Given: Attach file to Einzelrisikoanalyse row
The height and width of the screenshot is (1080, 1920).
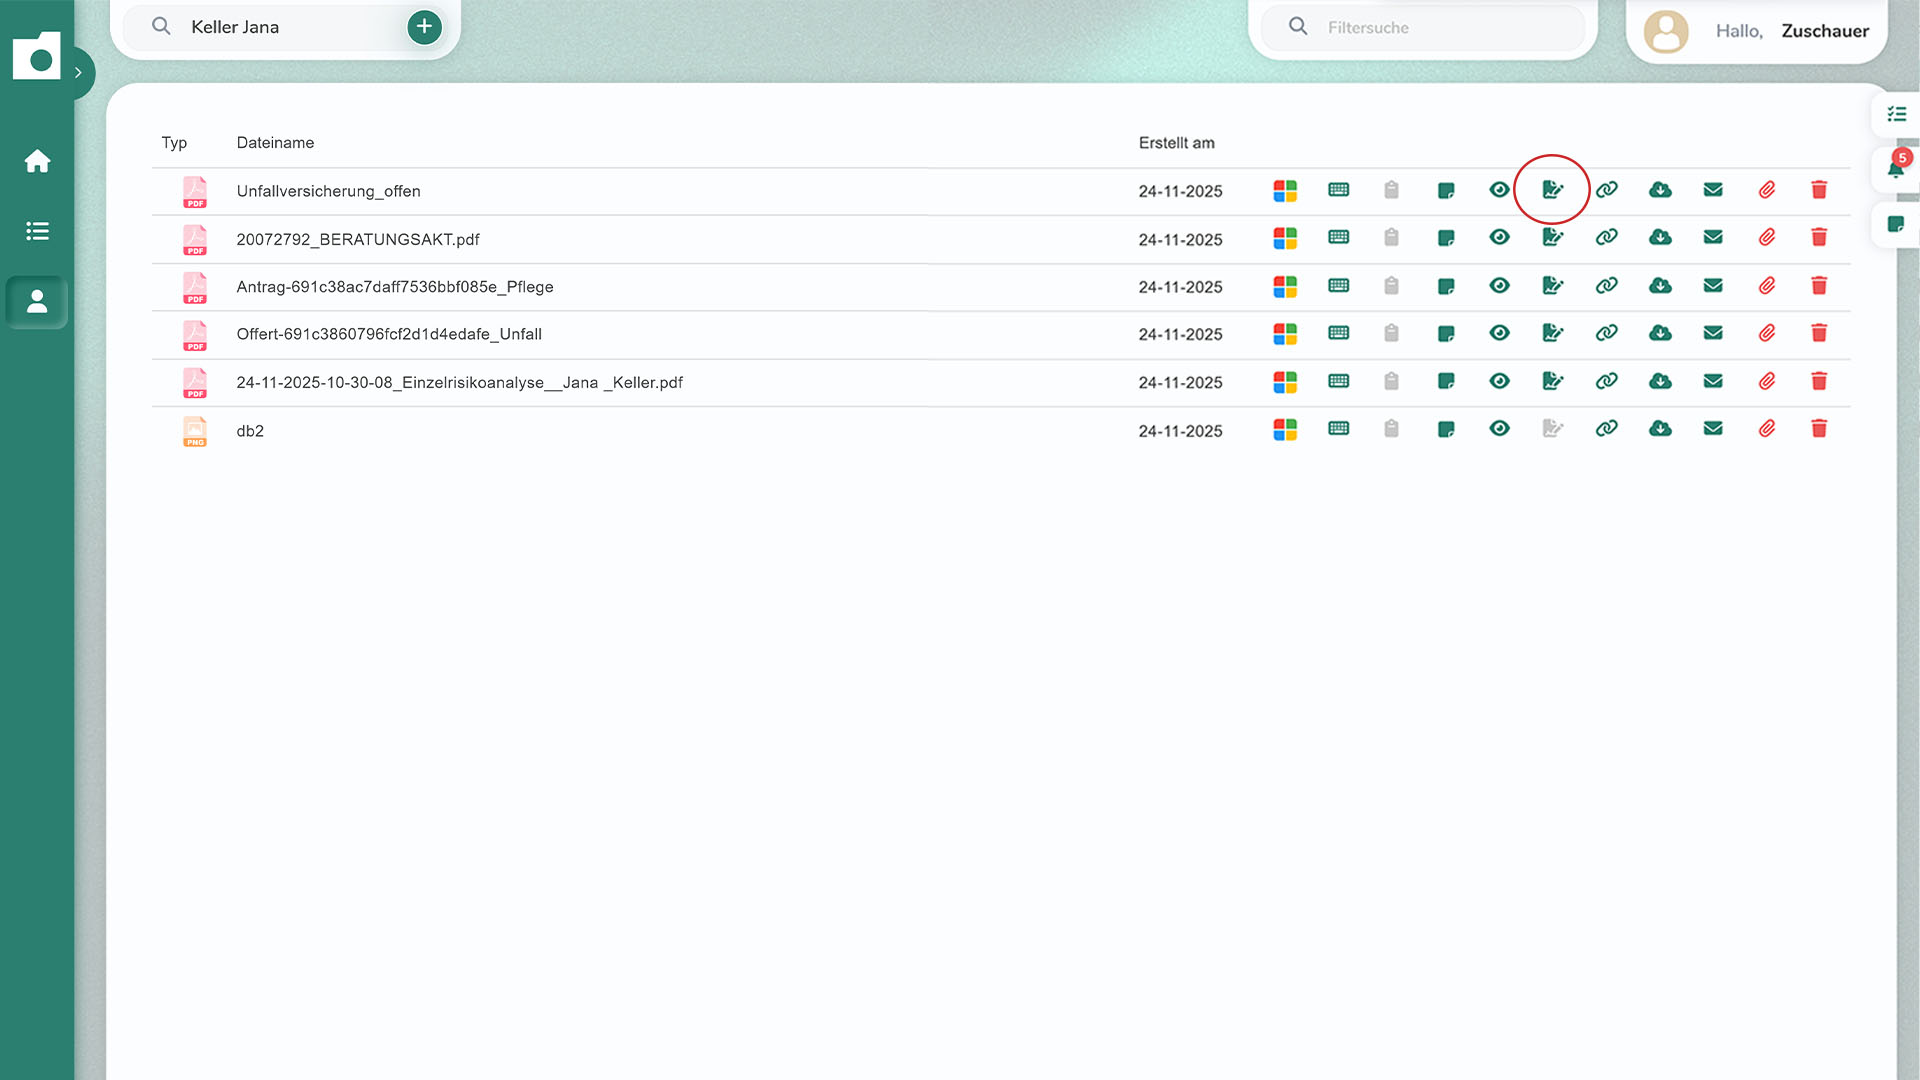Looking at the screenshot, I should tap(1767, 381).
